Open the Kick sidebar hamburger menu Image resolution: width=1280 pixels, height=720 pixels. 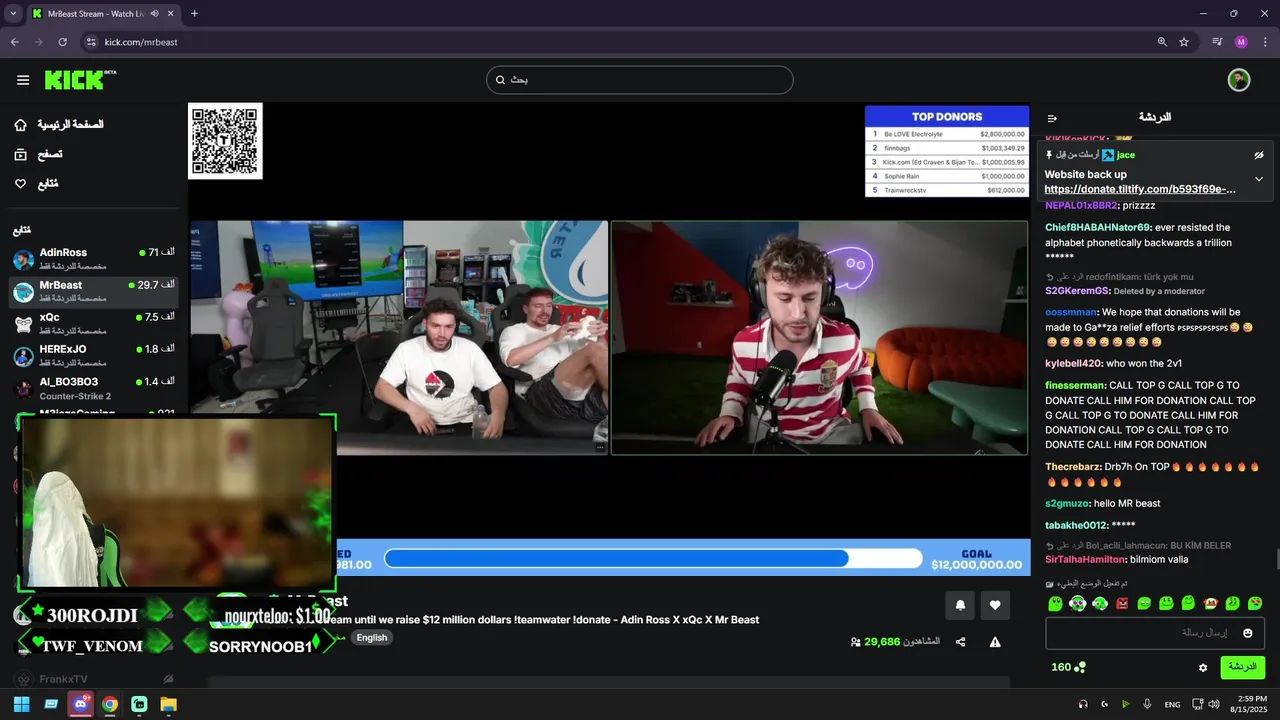[x=23, y=80]
